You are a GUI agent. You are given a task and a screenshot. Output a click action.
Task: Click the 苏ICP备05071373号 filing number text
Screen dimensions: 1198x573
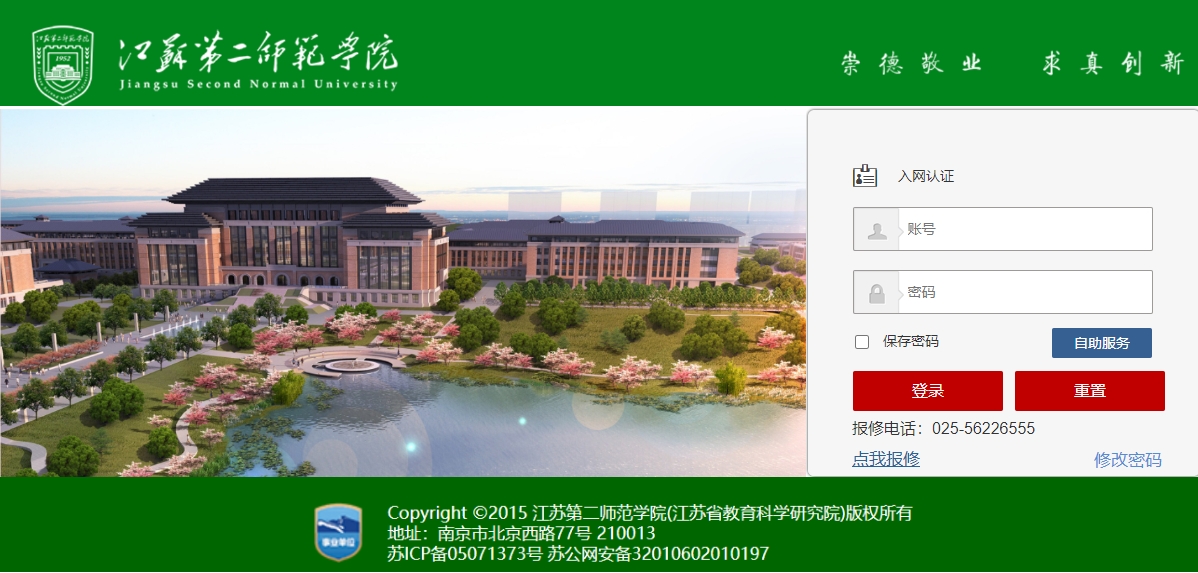[x=465, y=553]
